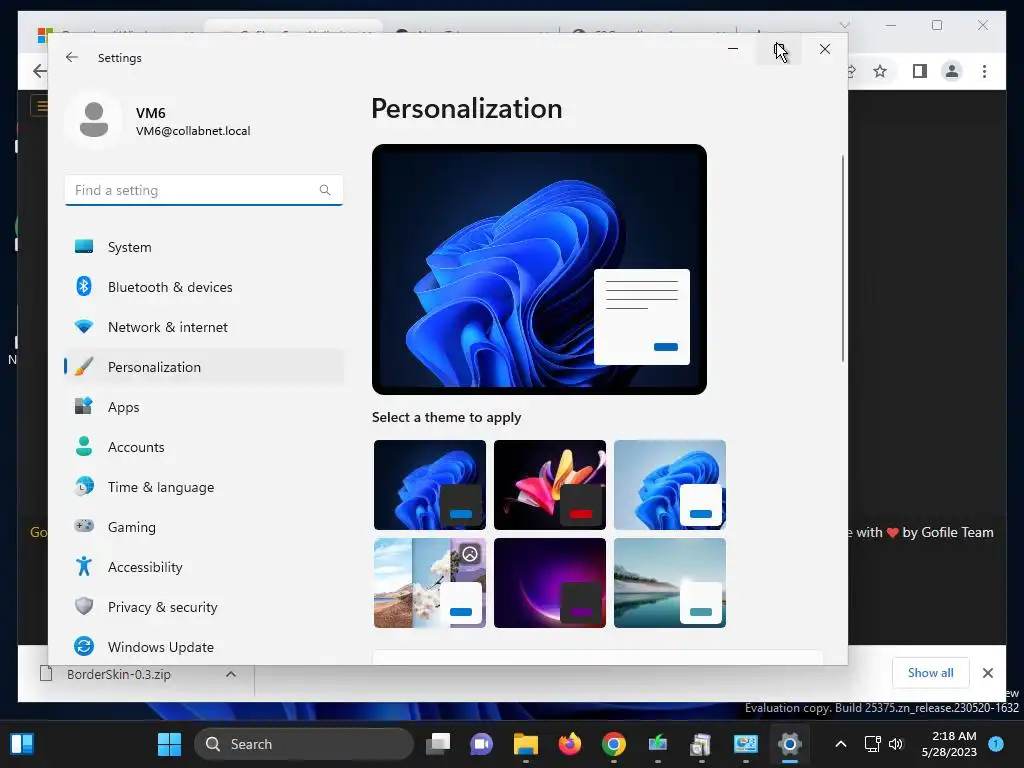Open the notification badge in the tray
The width and height of the screenshot is (1024, 768).
point(996,743)
